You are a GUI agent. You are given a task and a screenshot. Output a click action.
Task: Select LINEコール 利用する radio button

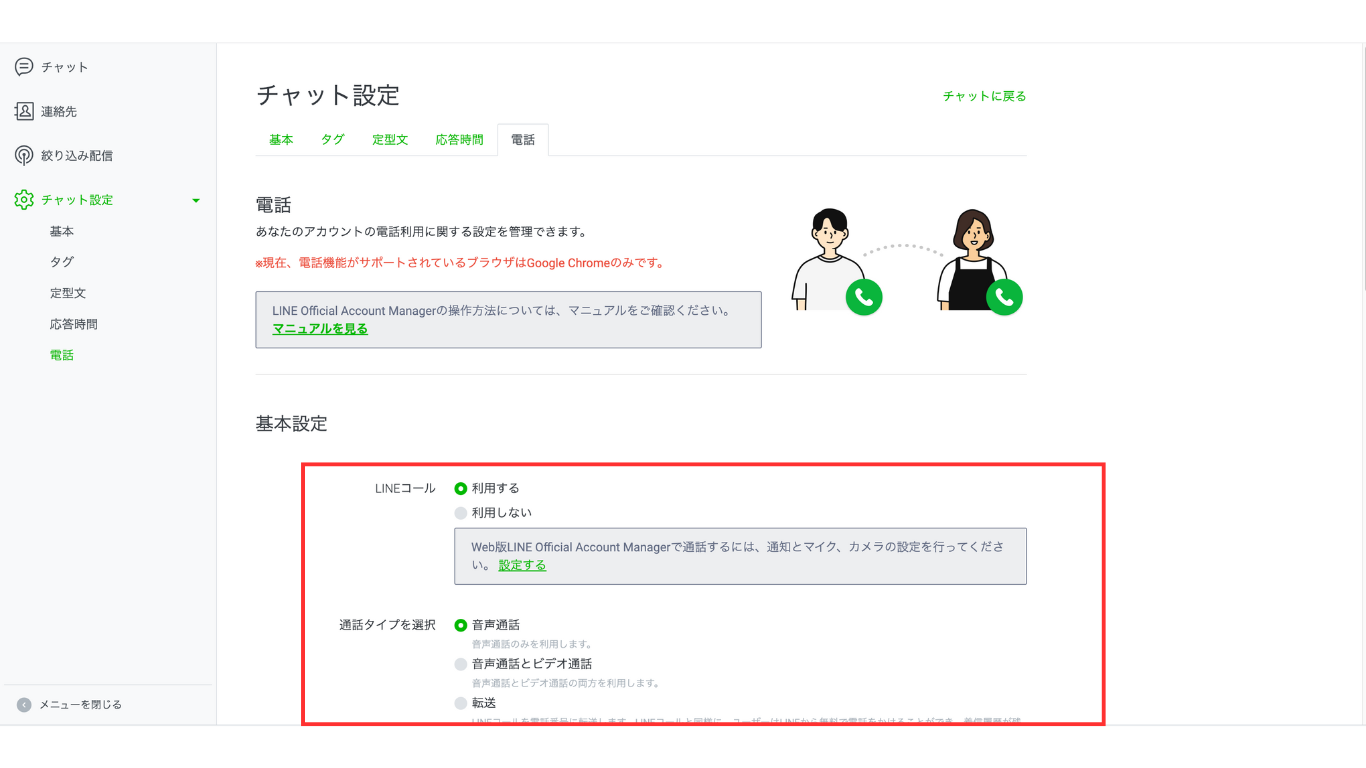point(461,489)
